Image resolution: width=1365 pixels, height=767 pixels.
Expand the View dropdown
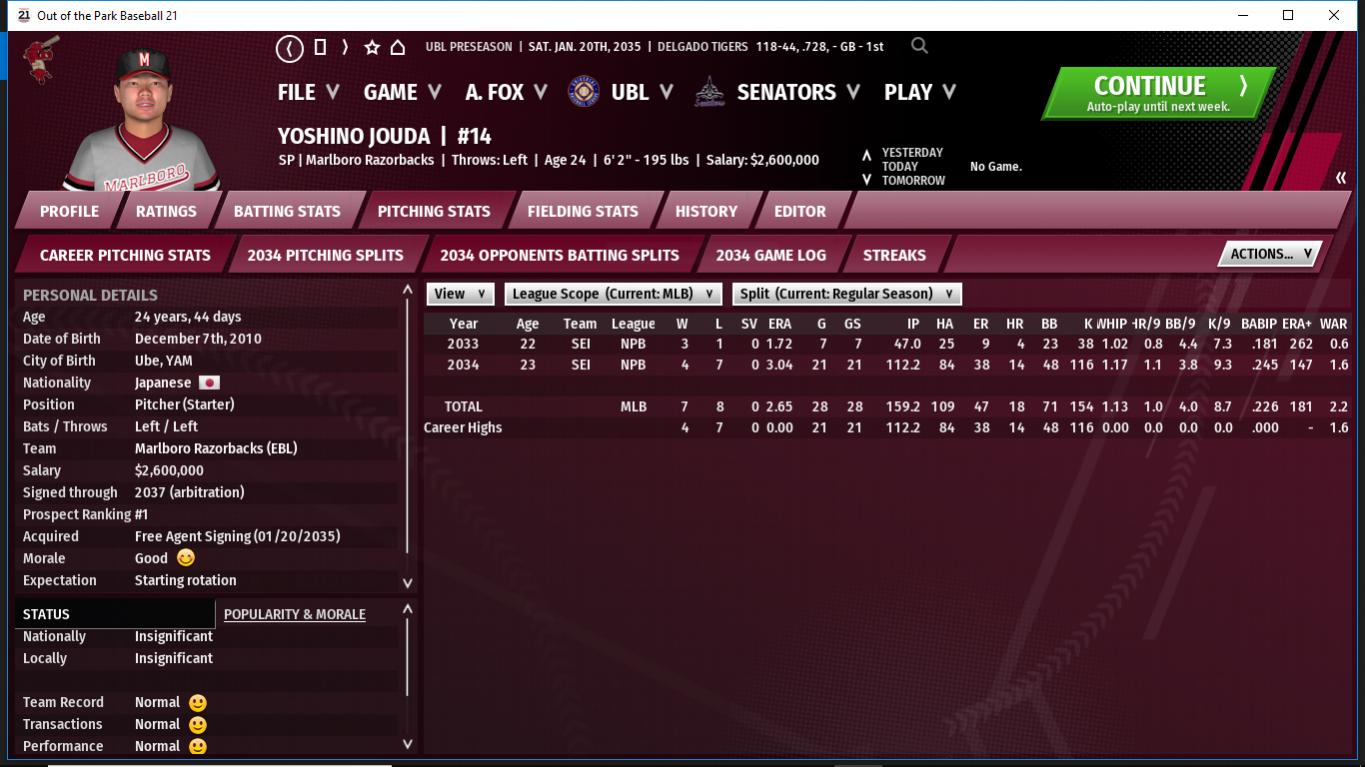[x=460, y=294]
